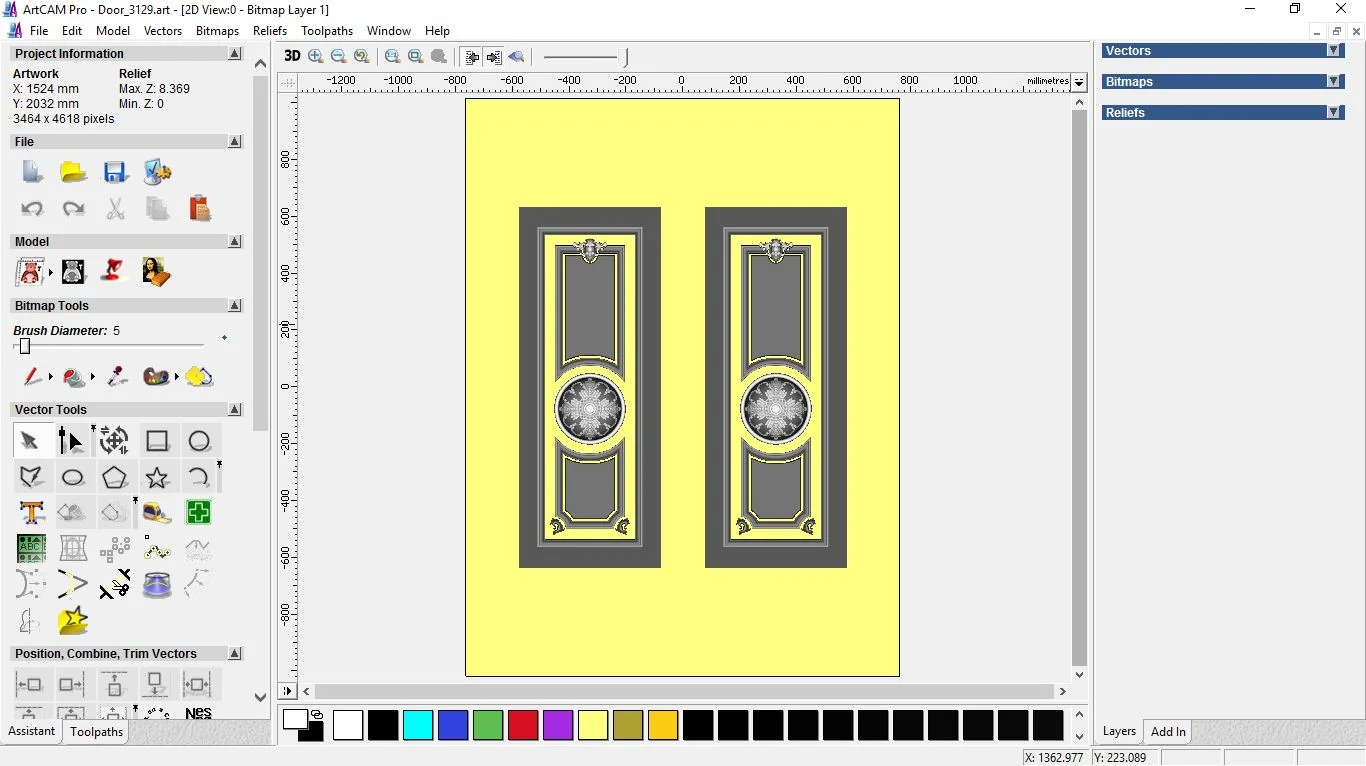The height and width of the screenshot is (766, 1366).
Task: Select the Zoom In tool
Action: [x=315, y=56]
